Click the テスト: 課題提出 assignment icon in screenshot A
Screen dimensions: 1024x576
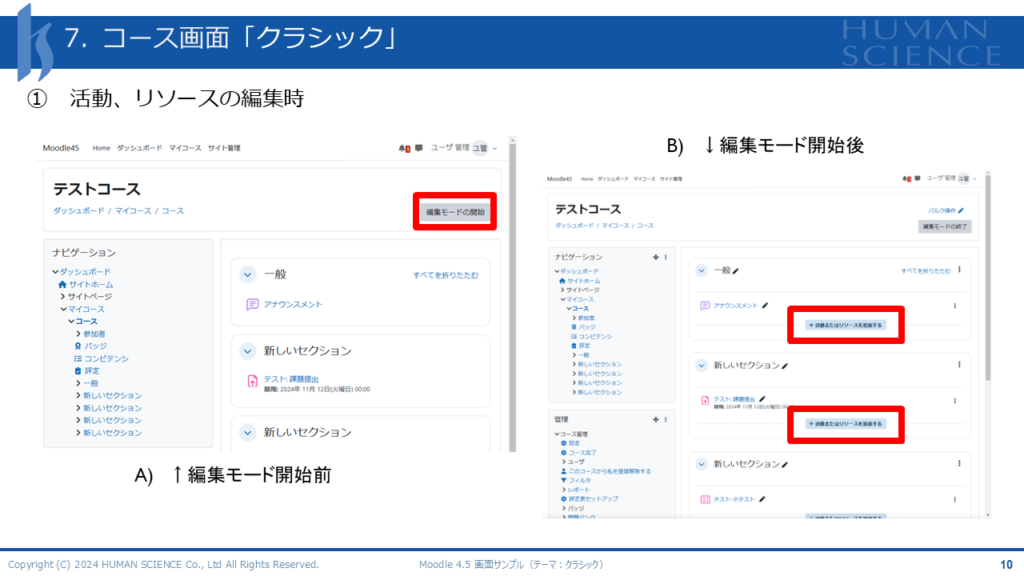pos(252,381)
